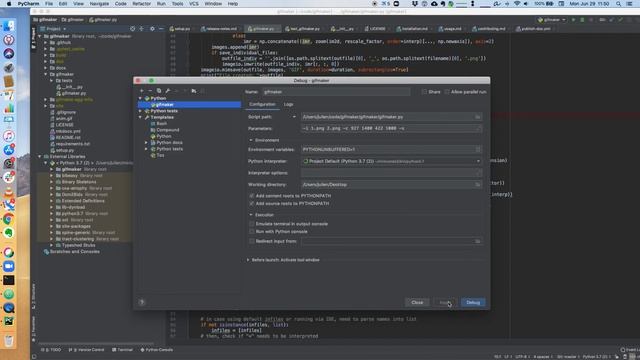640x360 pixels.
Task: Enable Emulate terminal in output console
Action: pos(251,224)
